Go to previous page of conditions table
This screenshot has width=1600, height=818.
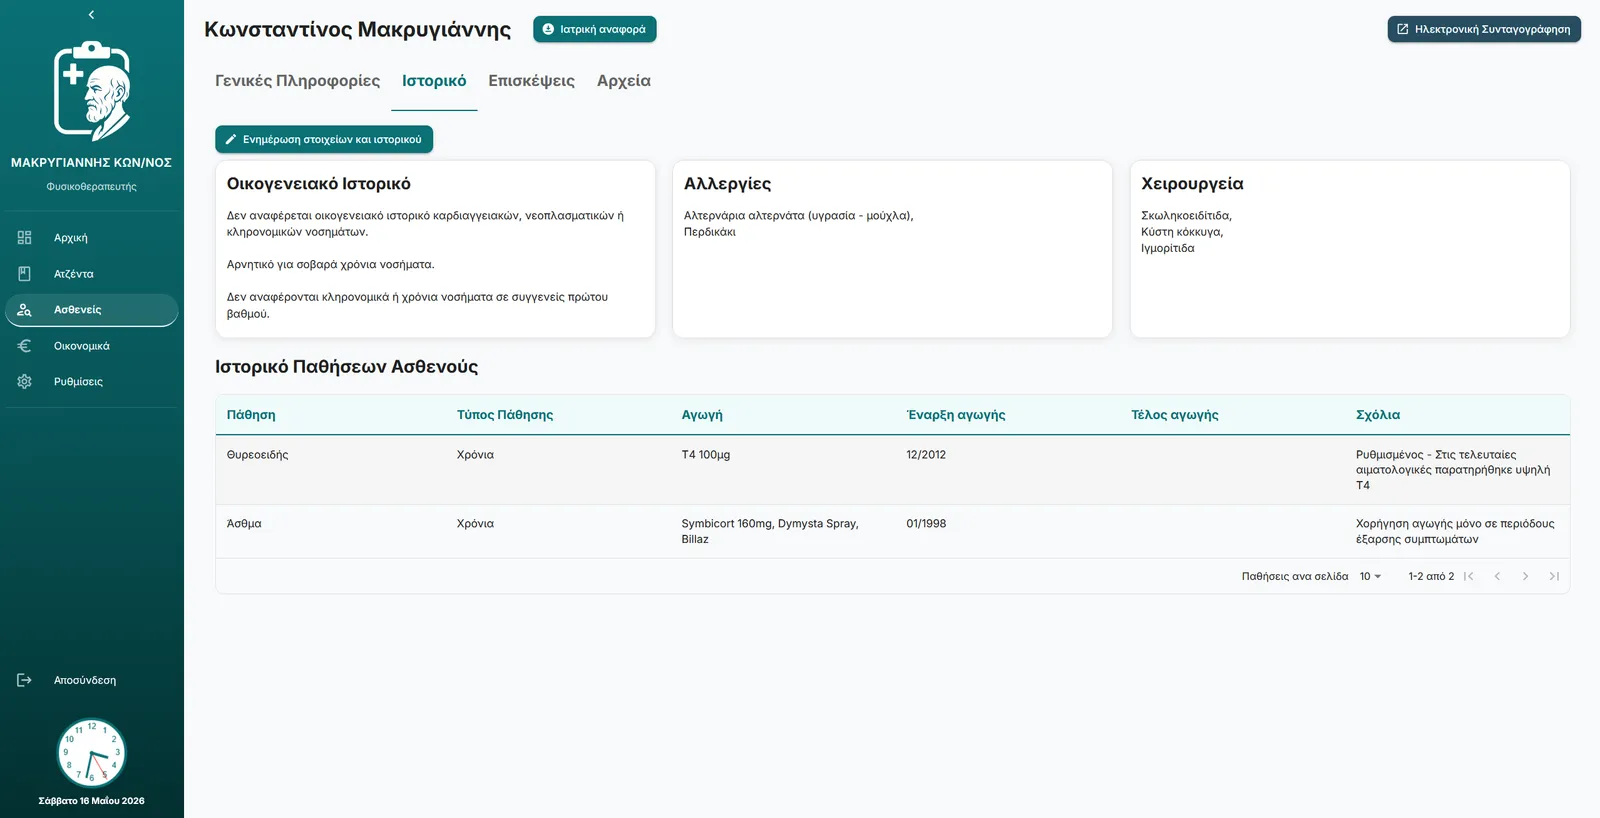pyautogui.click(x=1497, y=576)
